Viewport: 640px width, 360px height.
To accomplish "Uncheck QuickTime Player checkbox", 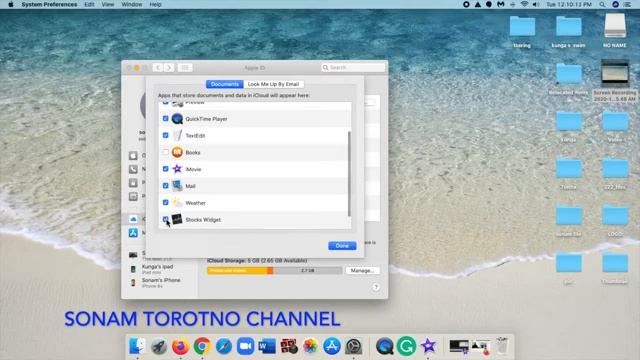I will pos(165,118).
